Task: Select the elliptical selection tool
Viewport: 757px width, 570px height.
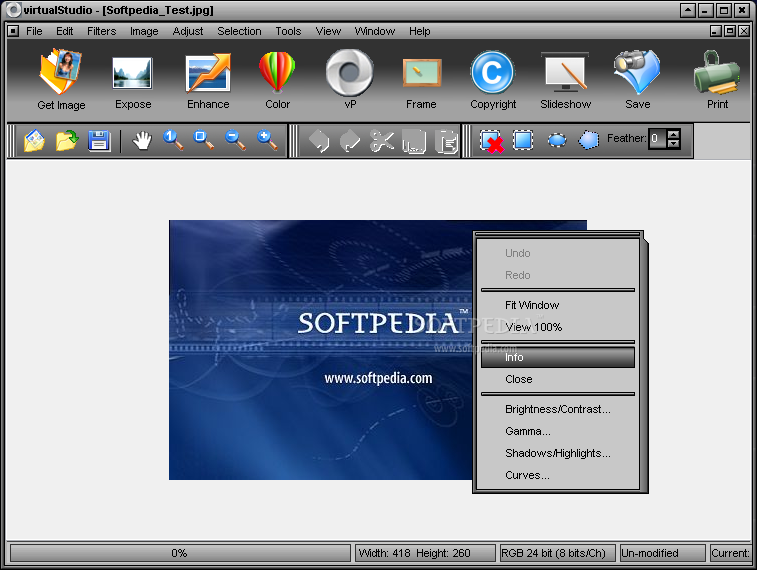Action: click(557, 140)
